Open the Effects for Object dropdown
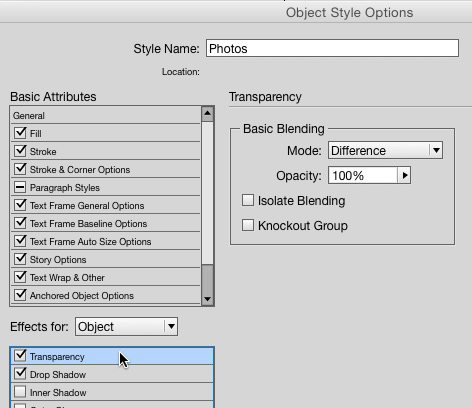This screenshot has width=472, height=408. coord(126,326)
